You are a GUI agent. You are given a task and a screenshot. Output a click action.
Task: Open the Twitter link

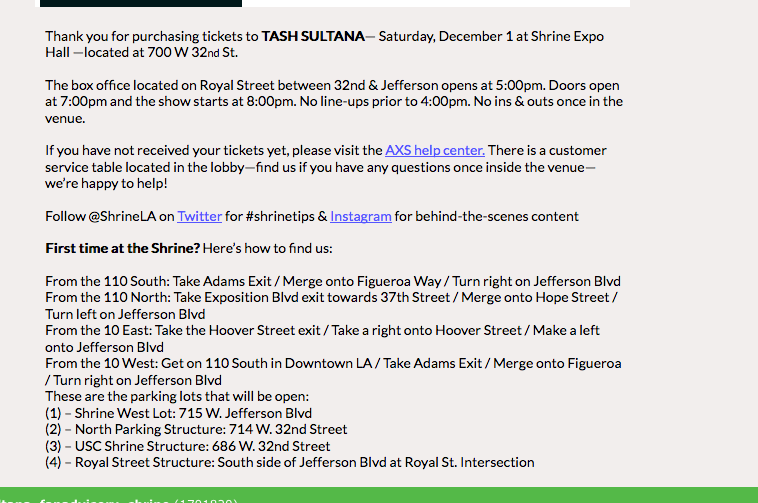click(199, 216)
